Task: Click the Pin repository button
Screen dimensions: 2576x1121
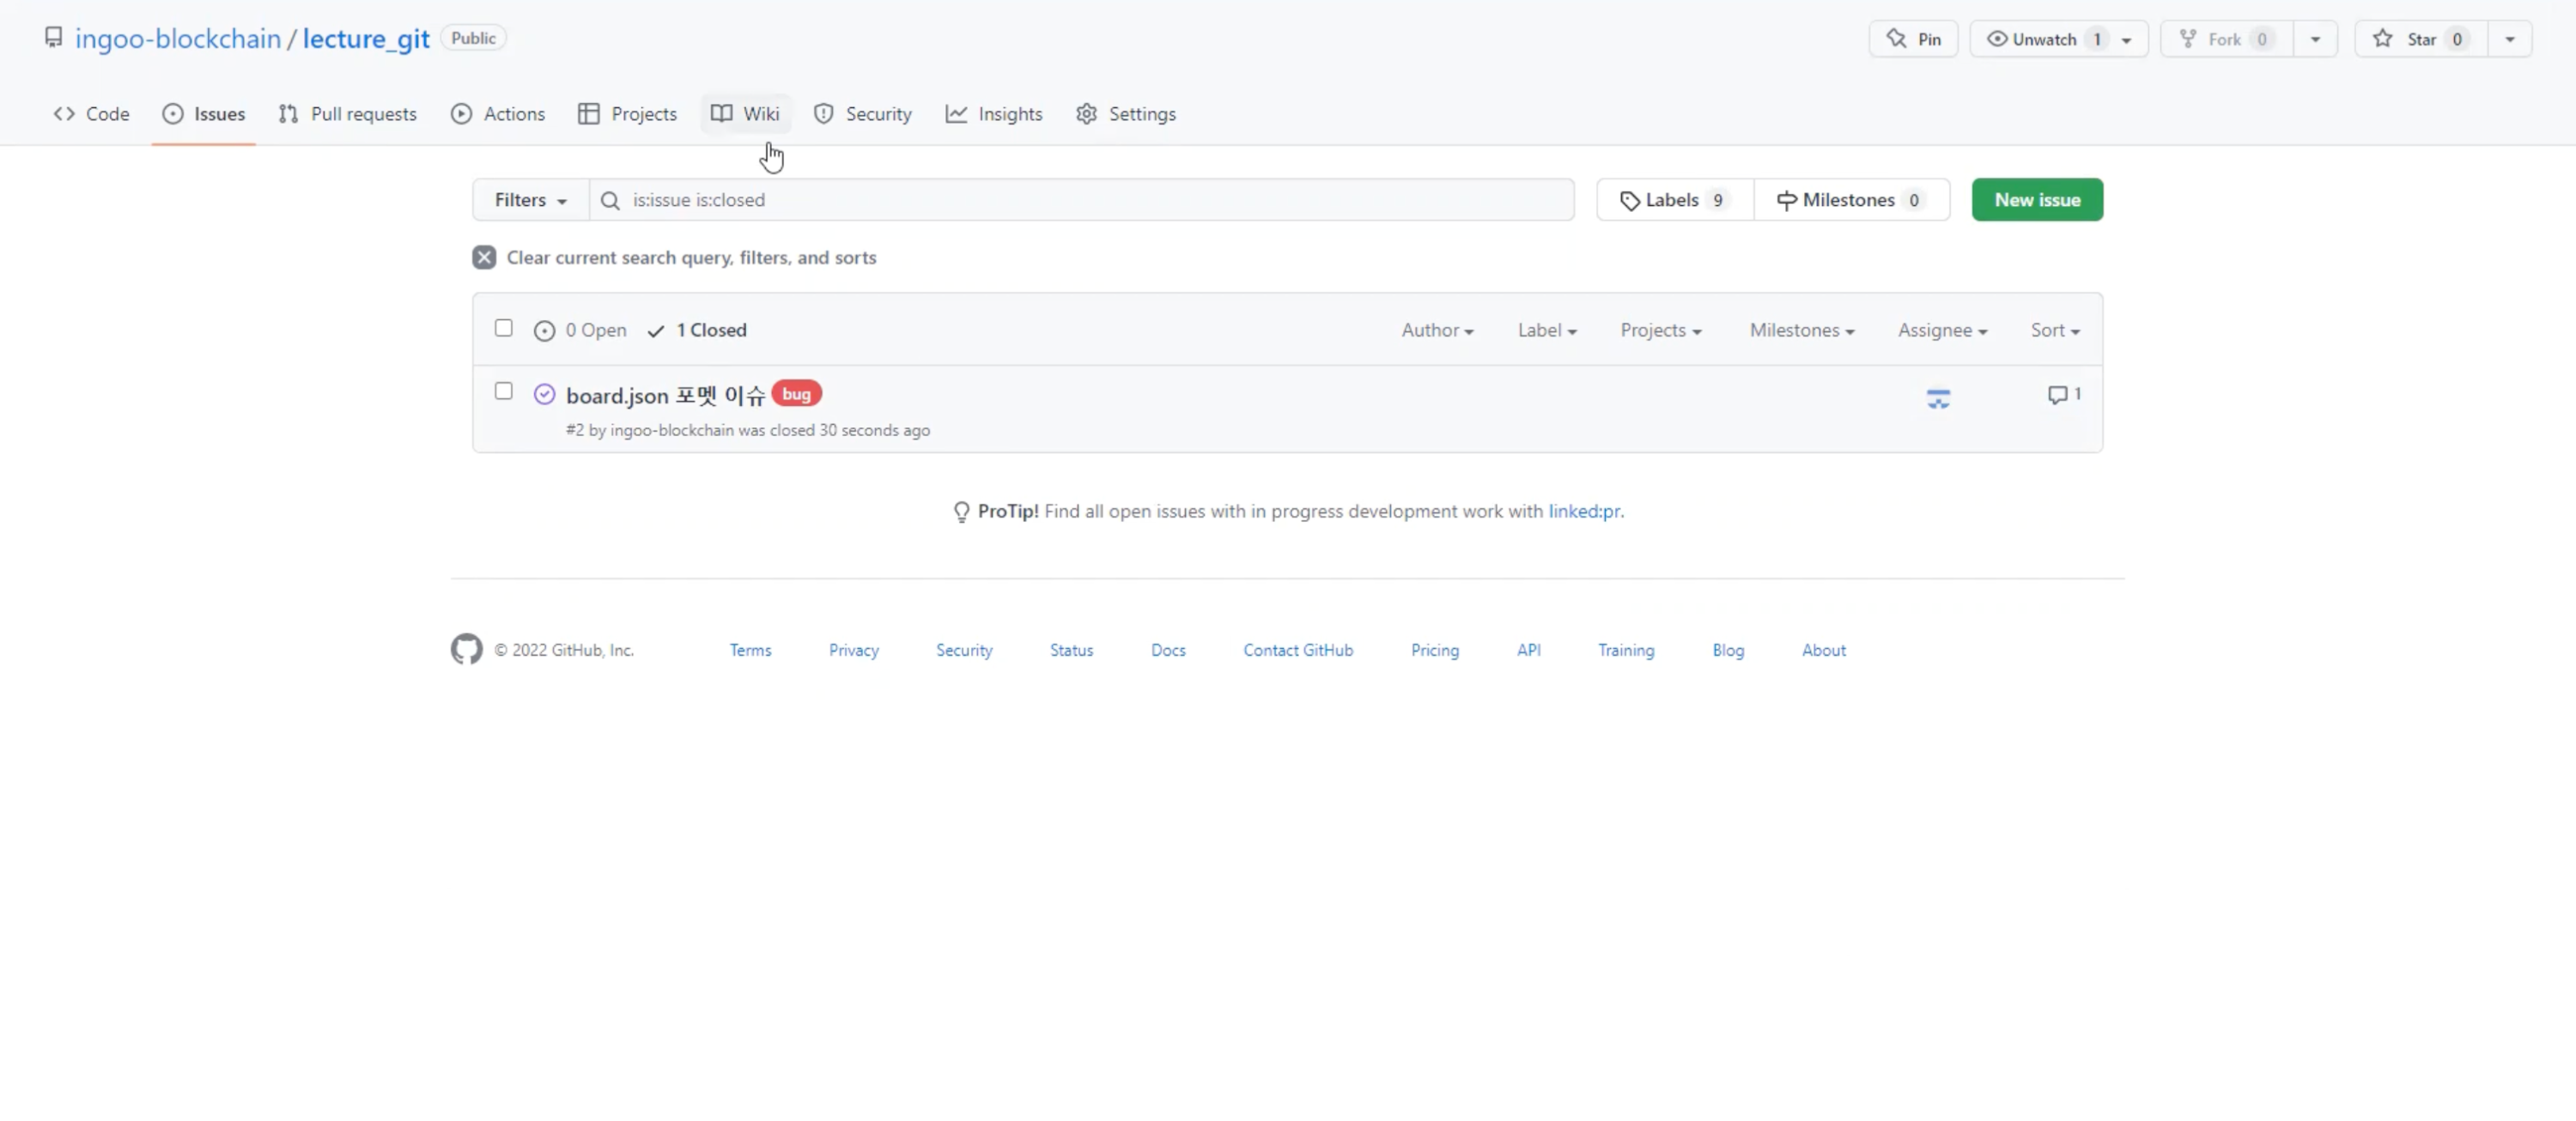Action: pyautogui.click(x=1913, y=39)
